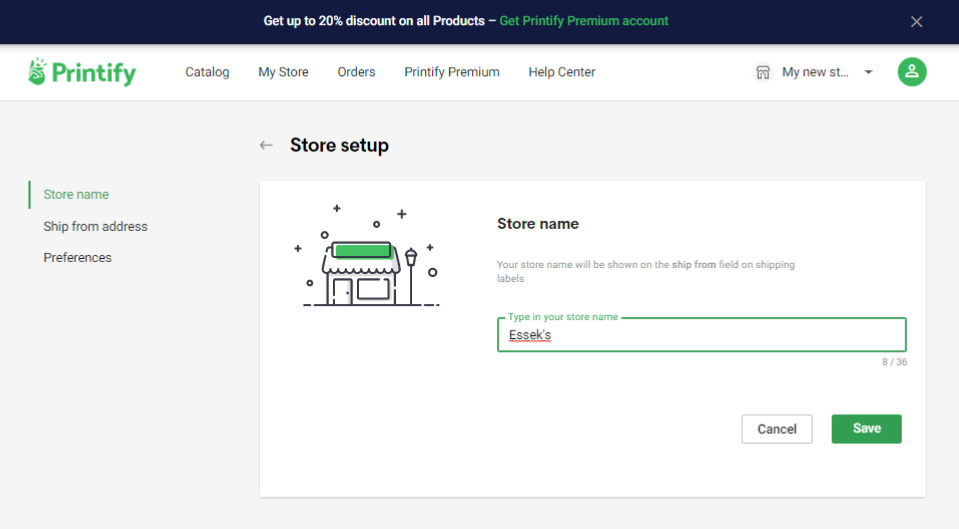Switch to Ship from address section
The height and width of the screenshot is (529, 959).
tap(95, 226)
